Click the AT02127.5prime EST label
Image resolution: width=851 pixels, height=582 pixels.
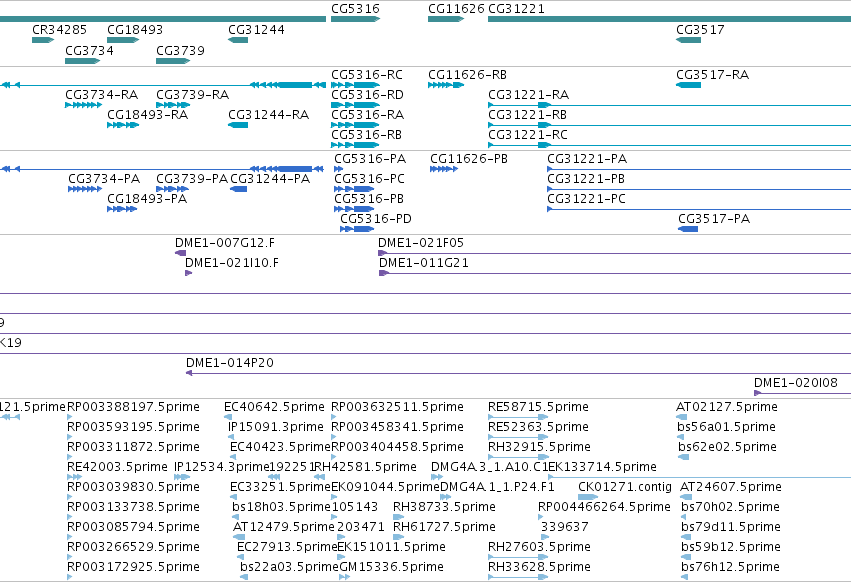pos(727,407)
